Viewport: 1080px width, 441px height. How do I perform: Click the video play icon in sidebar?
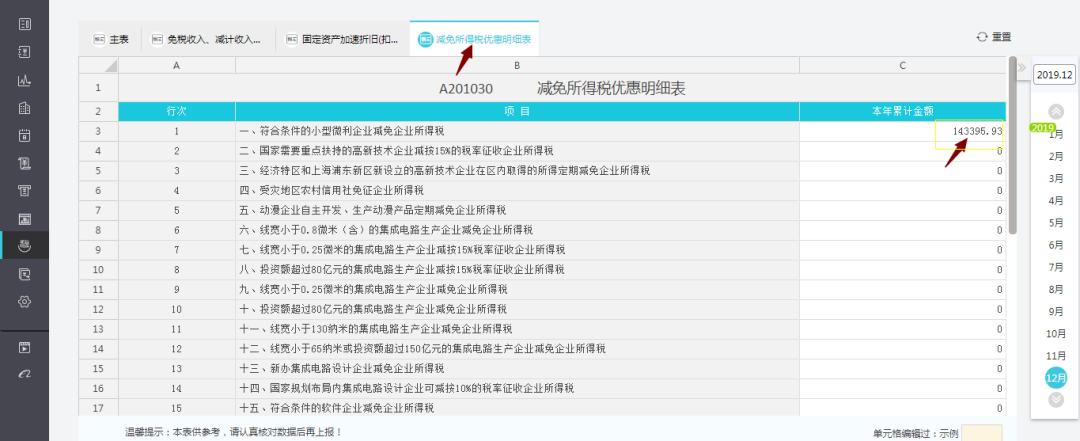pos(25,347)
